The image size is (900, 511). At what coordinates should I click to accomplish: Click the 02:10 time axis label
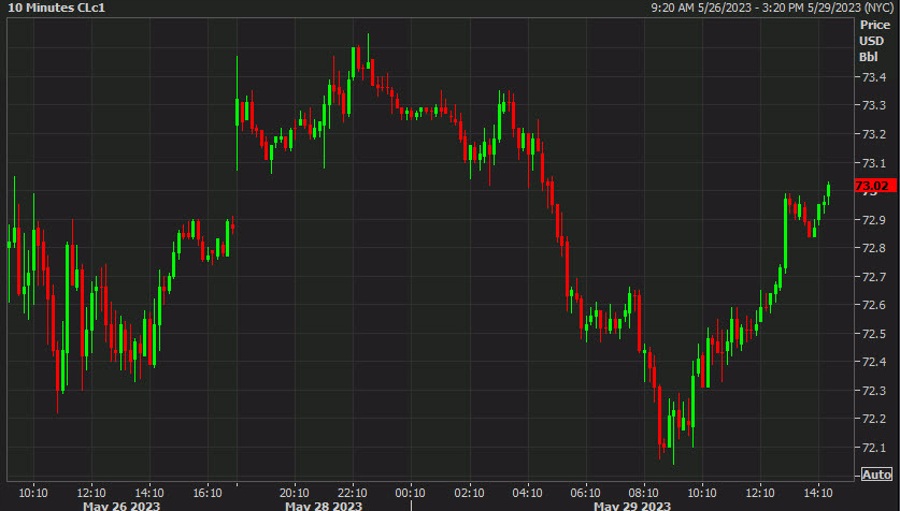click(x=469, y=493)
